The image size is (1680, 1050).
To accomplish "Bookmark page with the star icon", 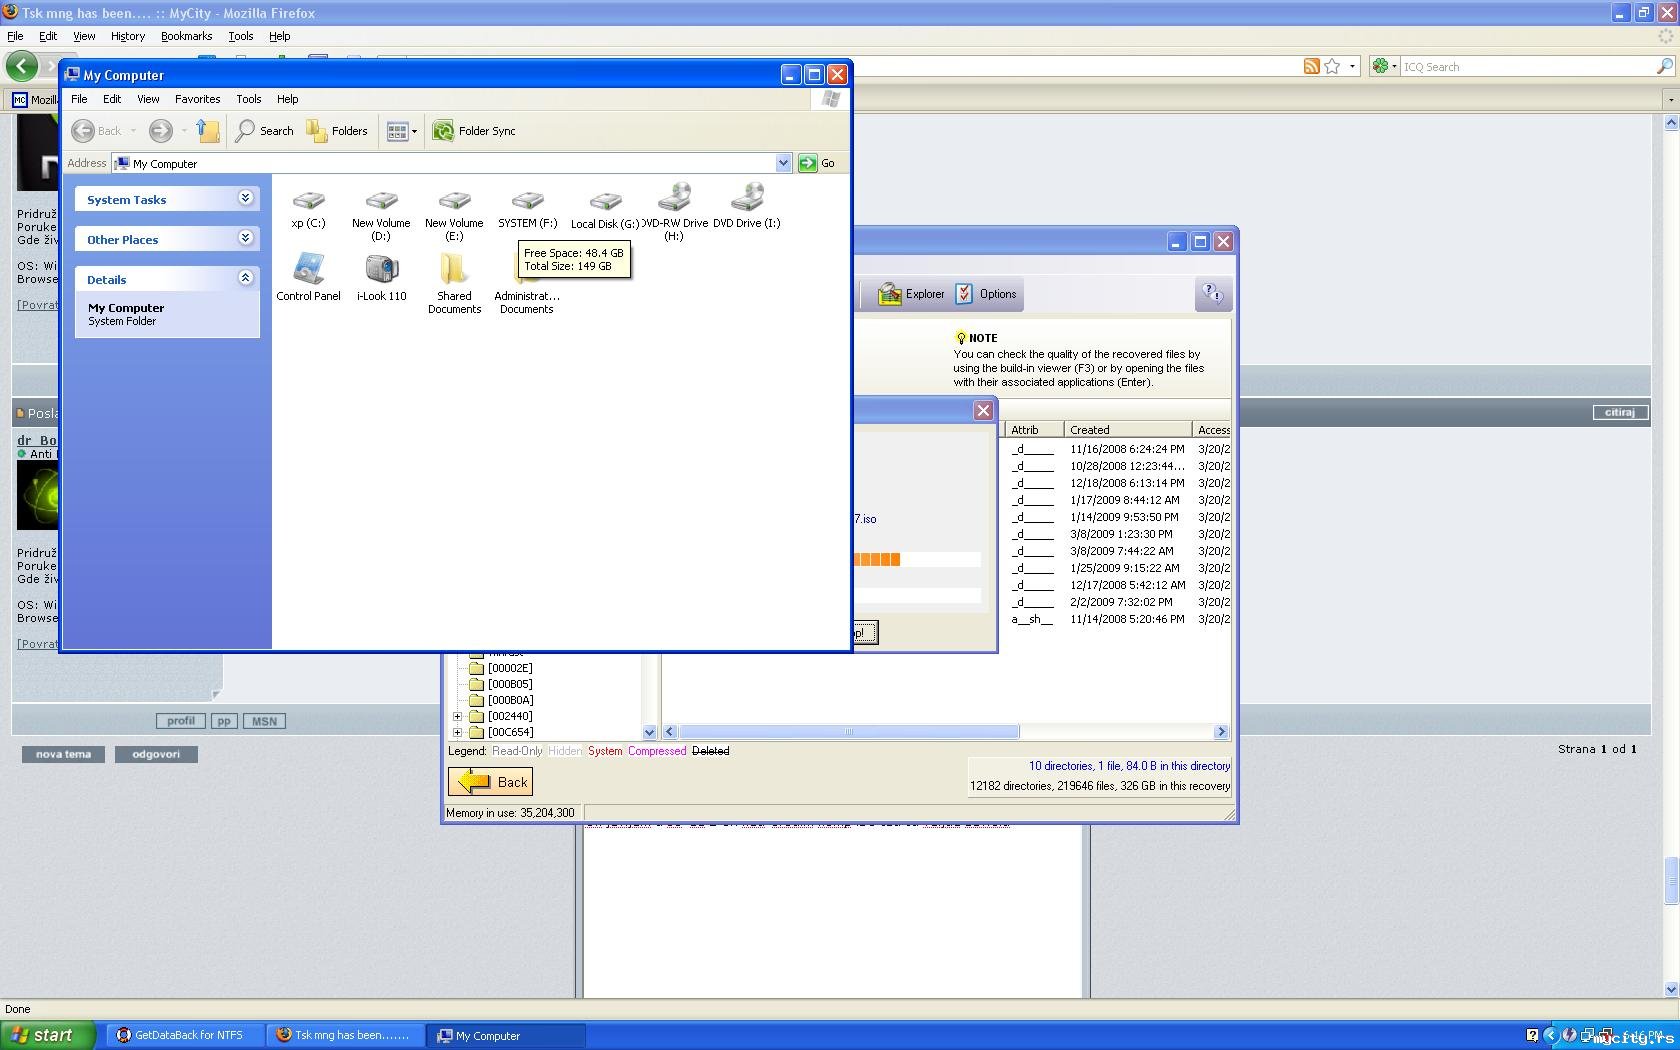I will coord(1332,66).
